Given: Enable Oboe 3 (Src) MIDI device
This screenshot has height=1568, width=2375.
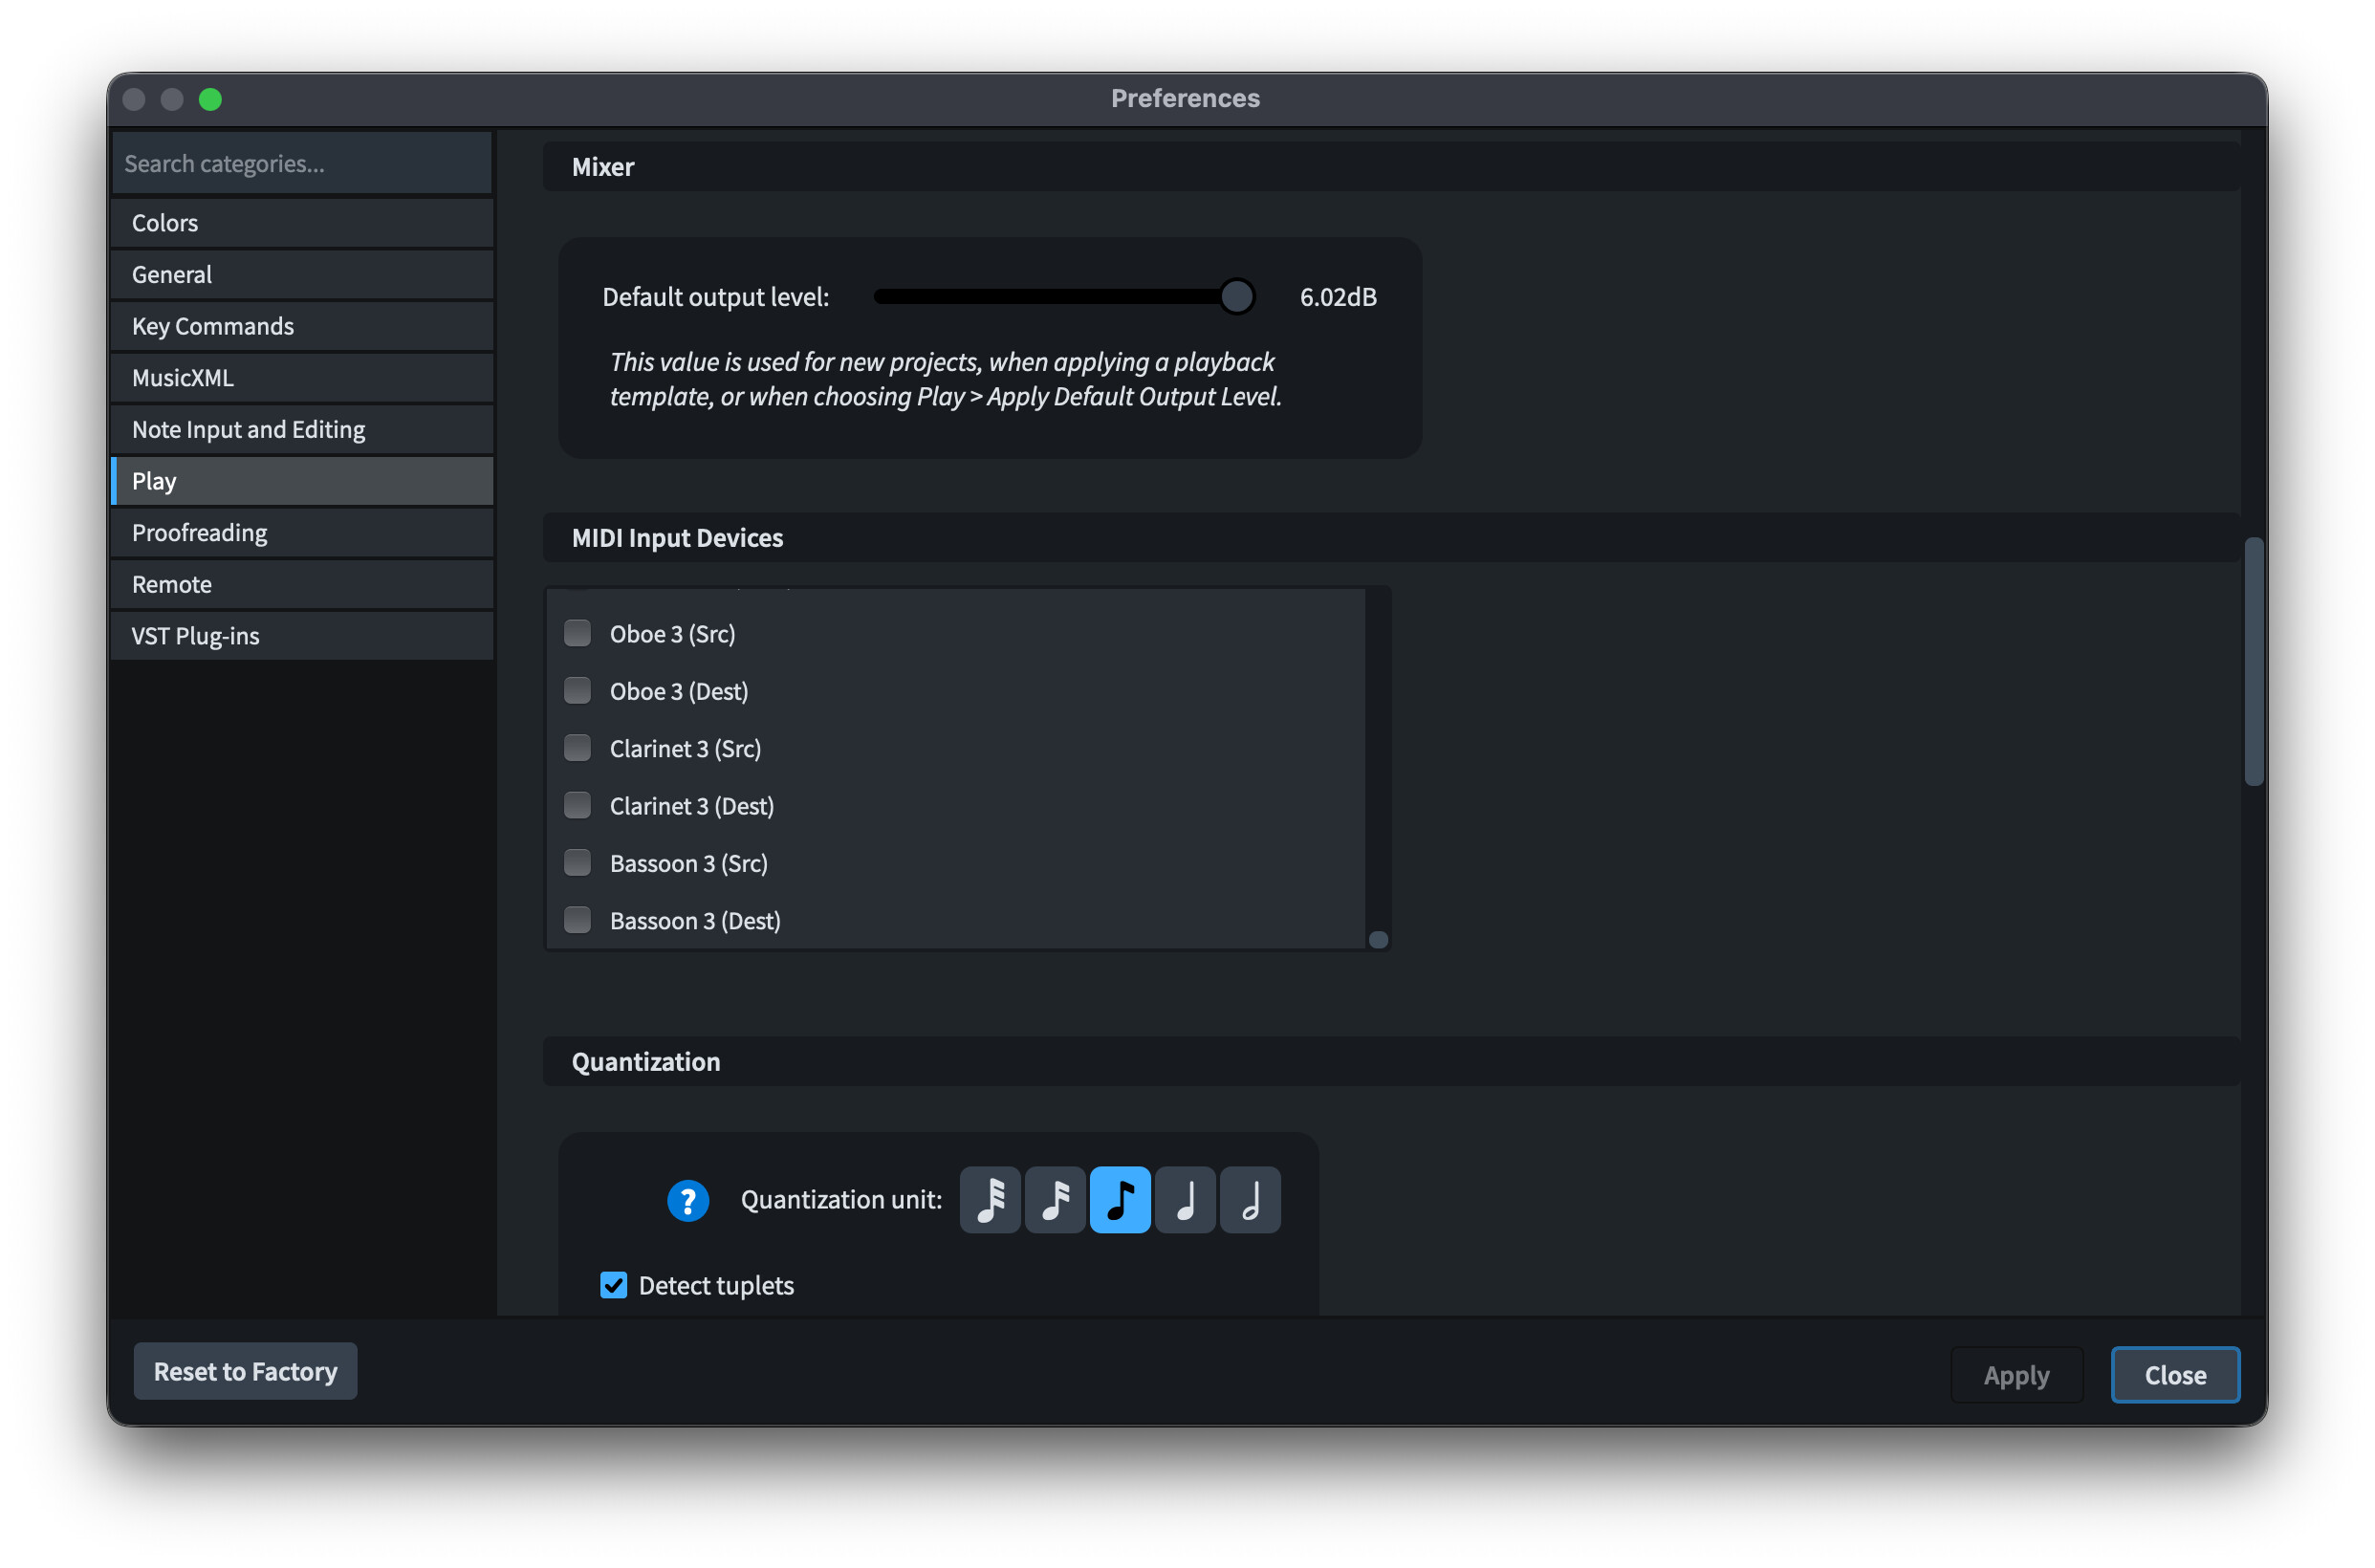Looking at the screenshot, I should 578,633.
